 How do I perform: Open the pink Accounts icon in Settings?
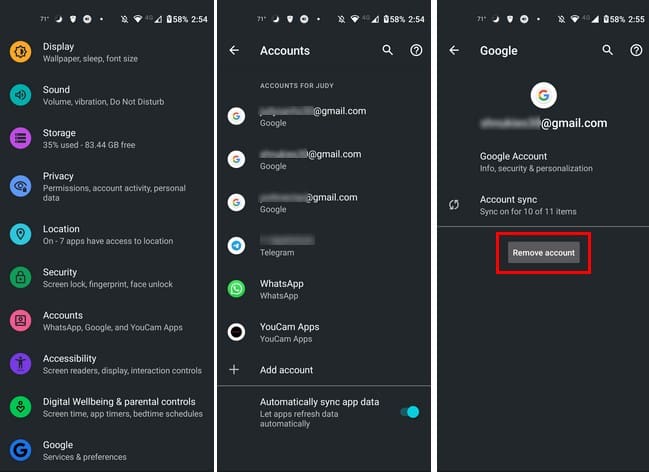click(20, 321)
